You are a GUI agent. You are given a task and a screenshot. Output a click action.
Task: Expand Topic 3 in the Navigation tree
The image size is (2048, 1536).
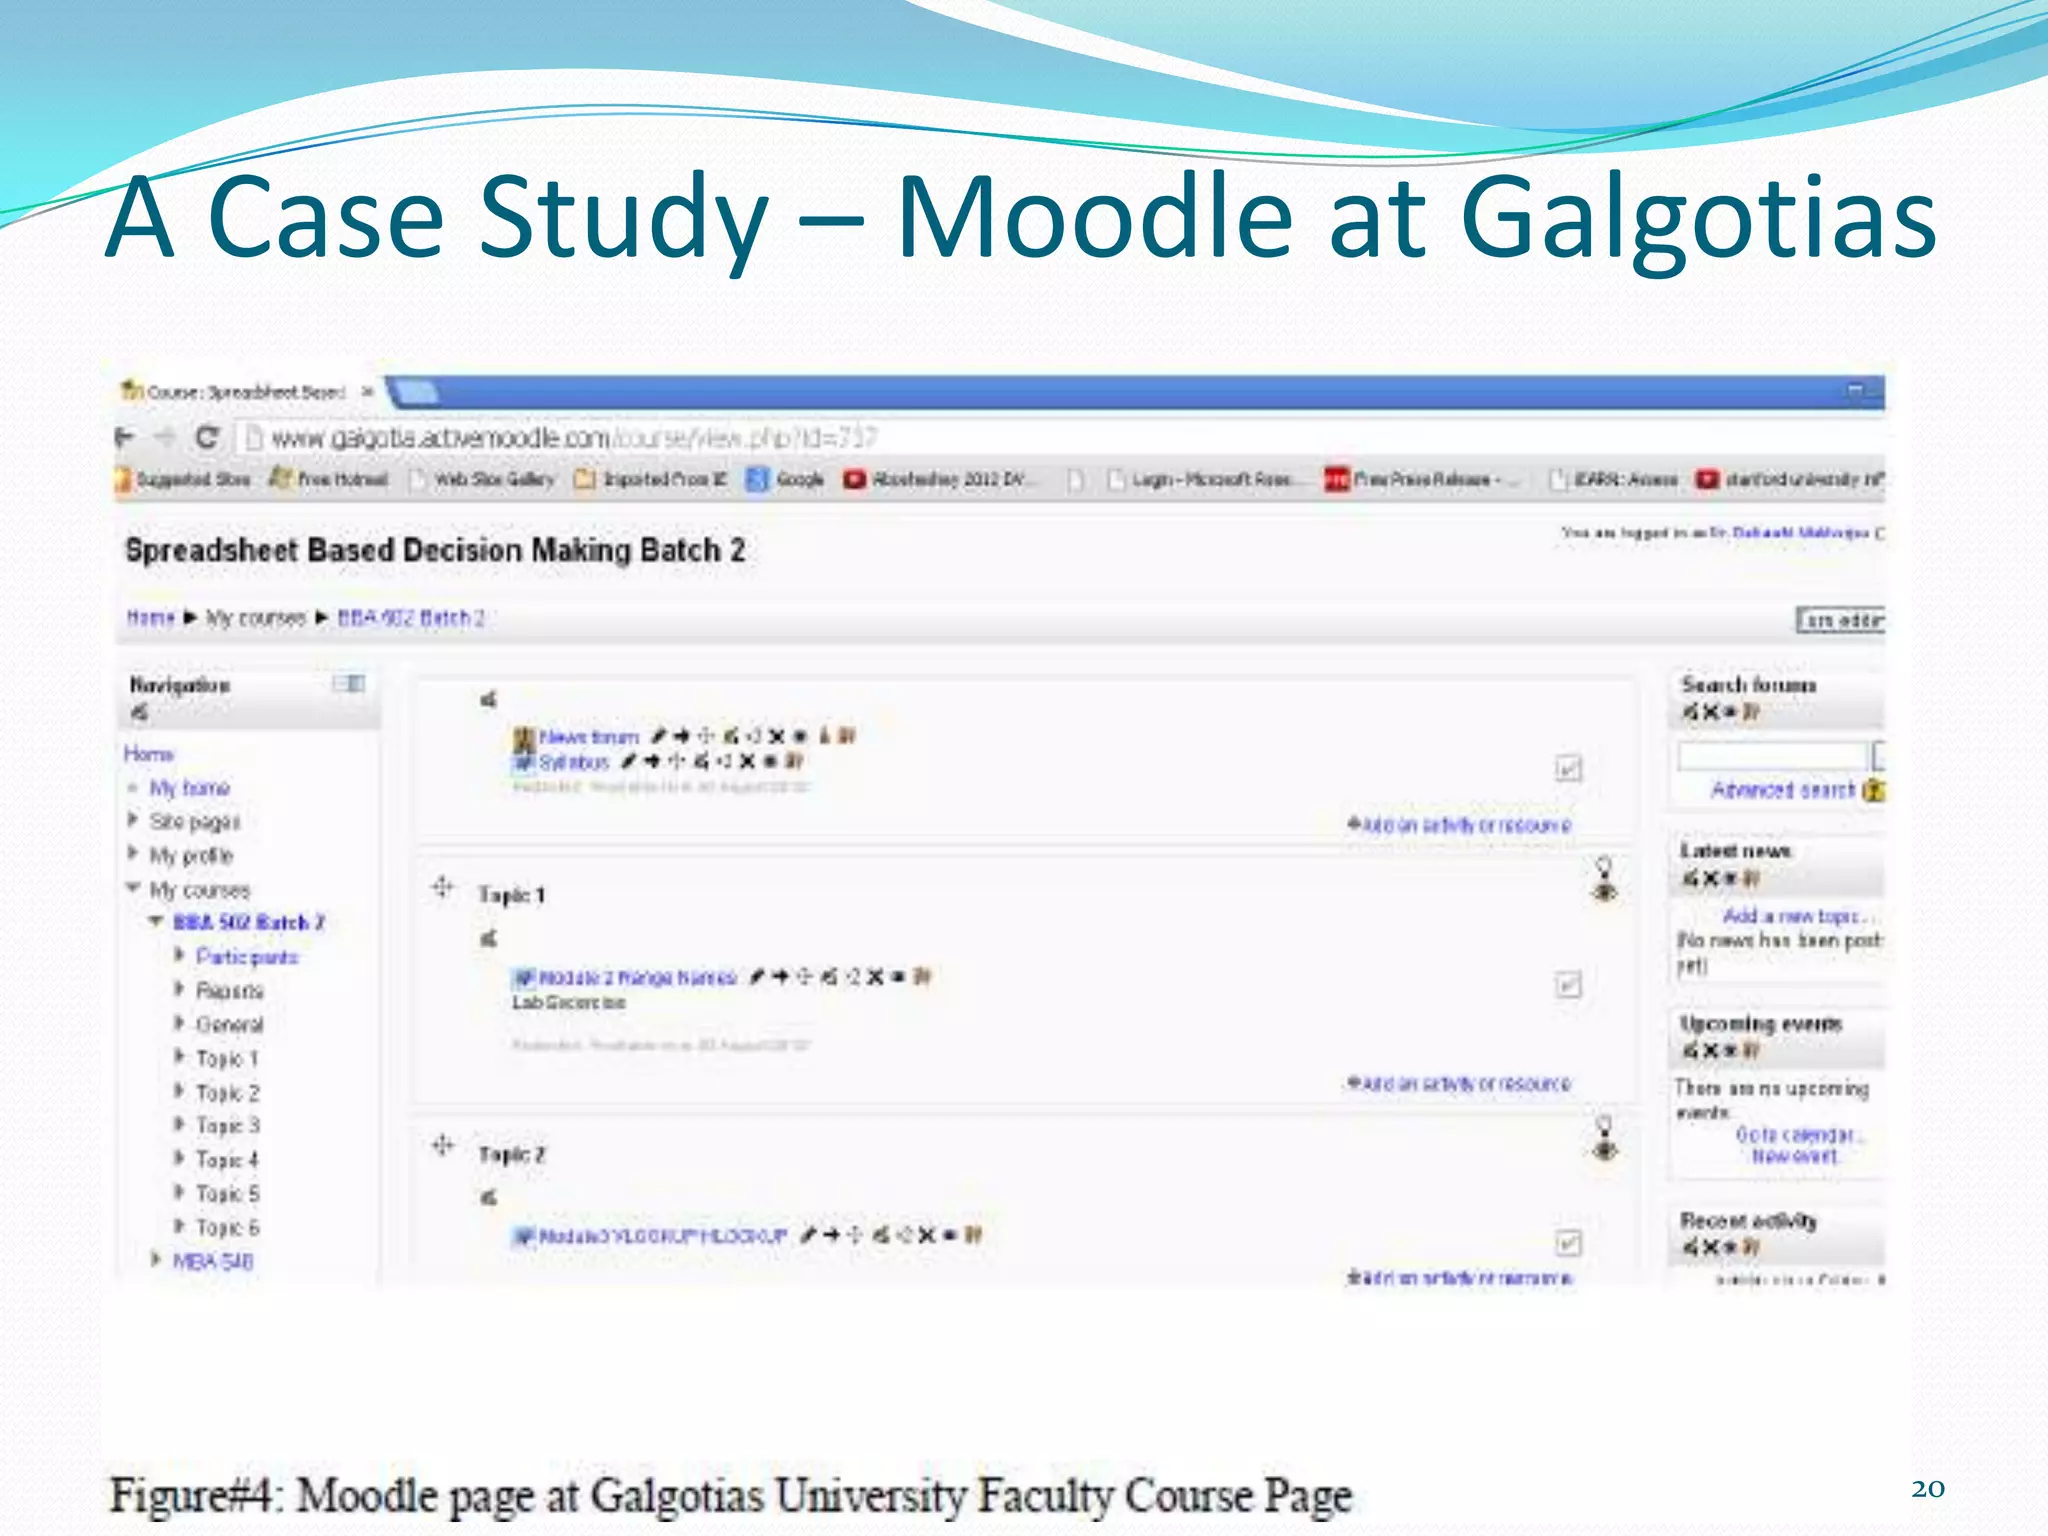click(x=180, y=1125)
